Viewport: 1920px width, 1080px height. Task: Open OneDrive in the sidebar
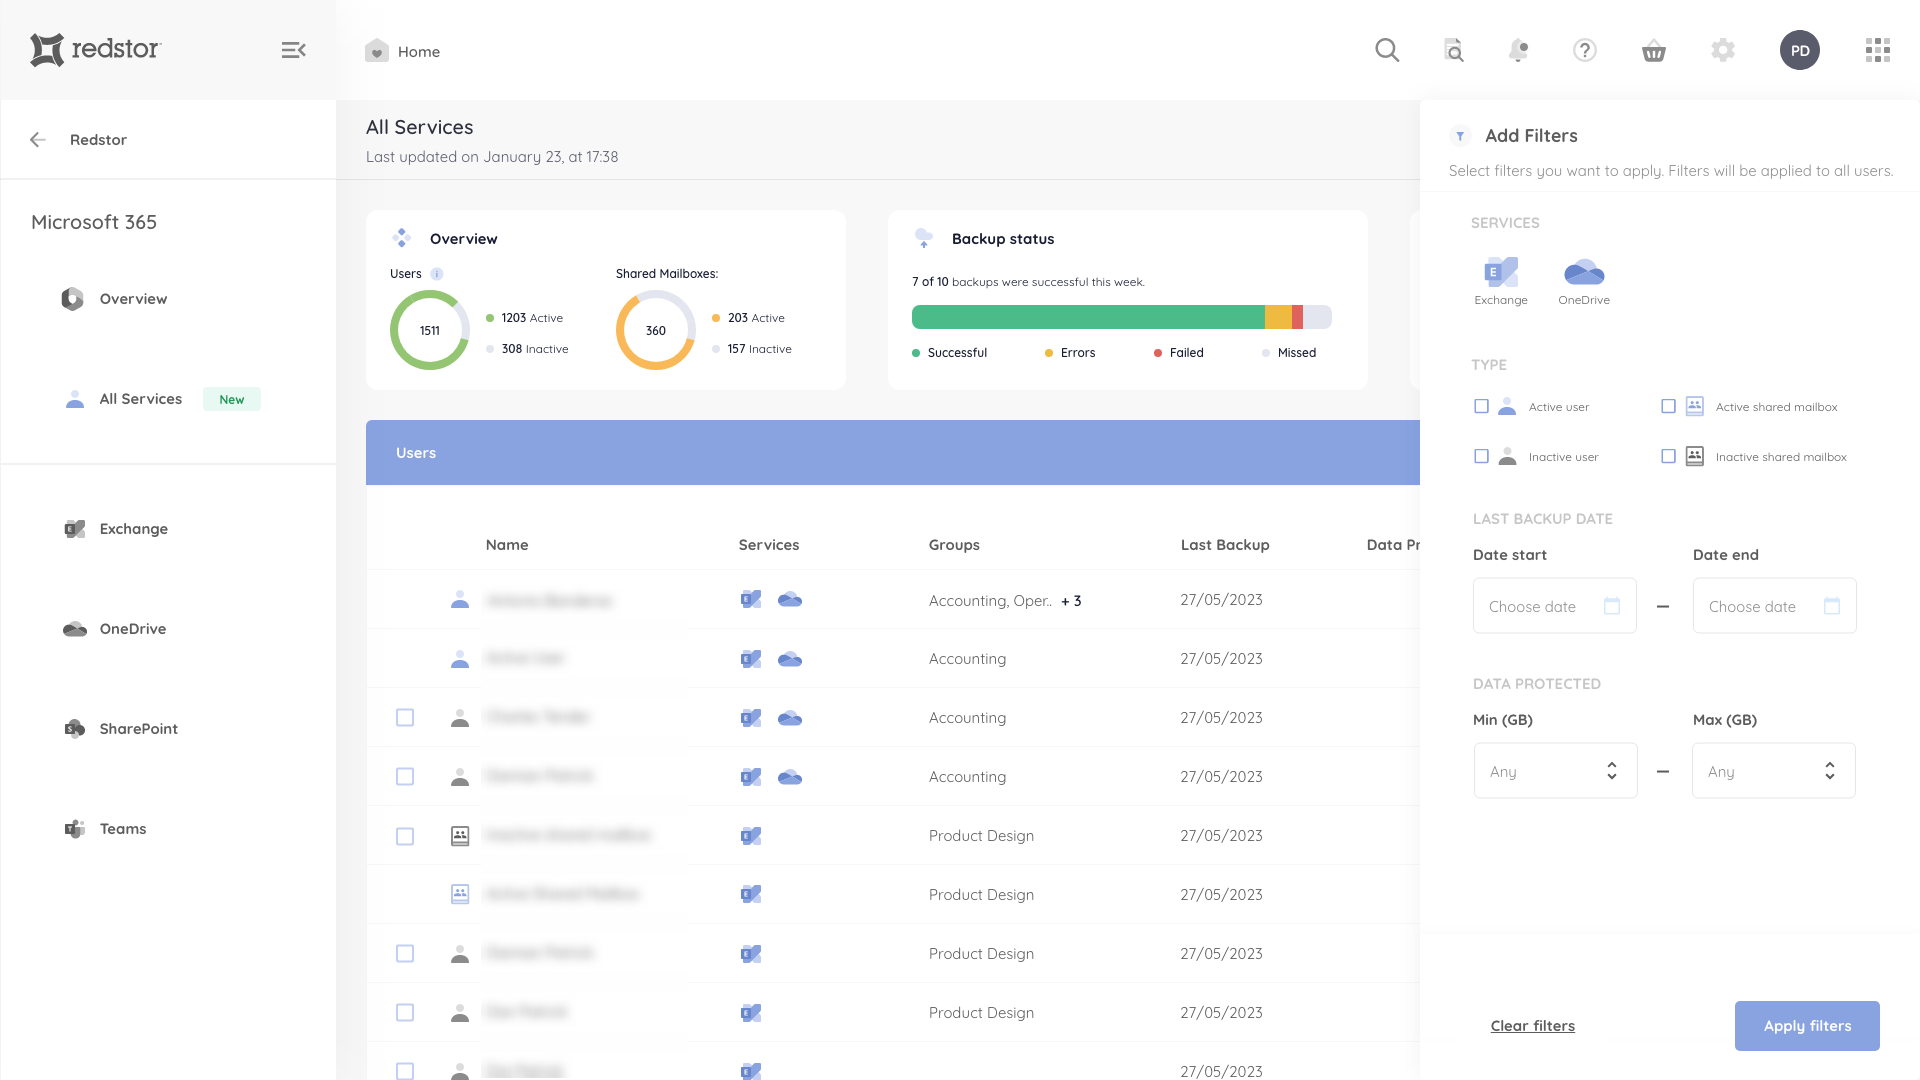pos(132,629)
